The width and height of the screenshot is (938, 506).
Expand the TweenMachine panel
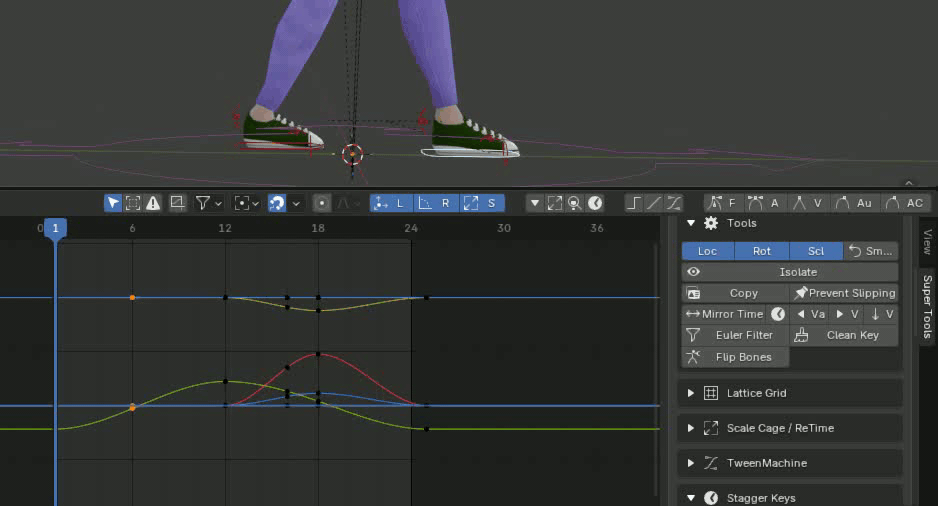click(691, 463)
